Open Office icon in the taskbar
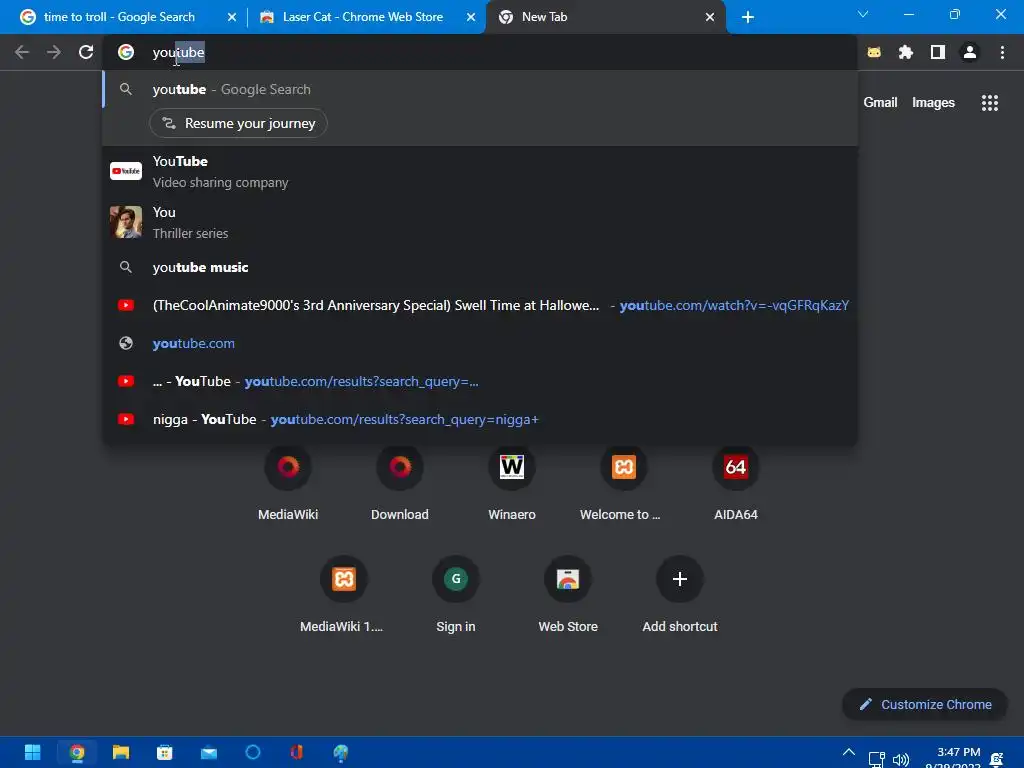The height and width of the screenshot is (768, 1024). click(x=297, y=753)
